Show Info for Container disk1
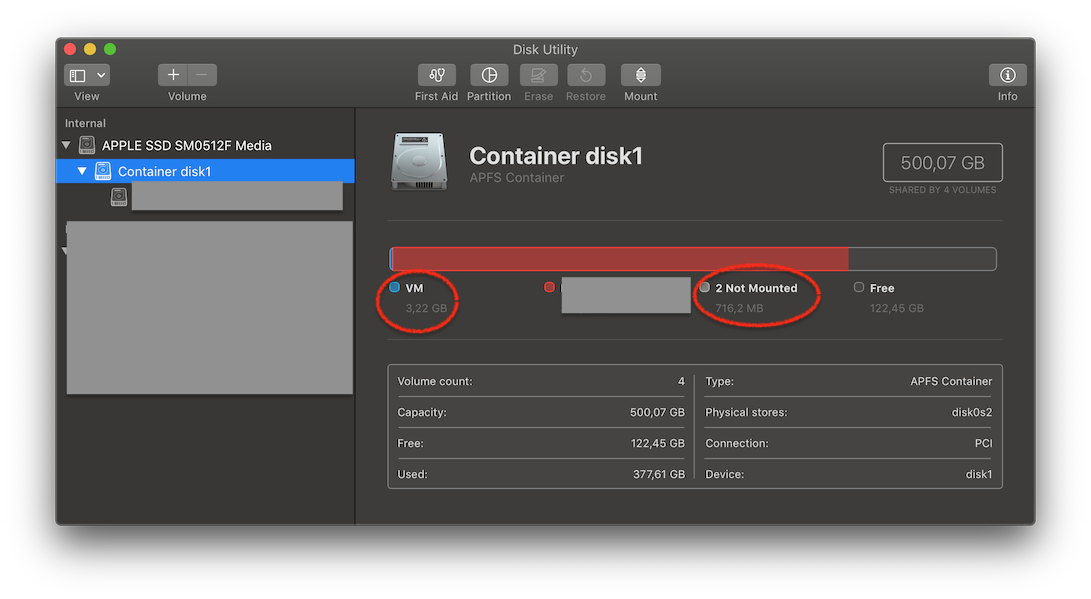 tap(1007, 75)
